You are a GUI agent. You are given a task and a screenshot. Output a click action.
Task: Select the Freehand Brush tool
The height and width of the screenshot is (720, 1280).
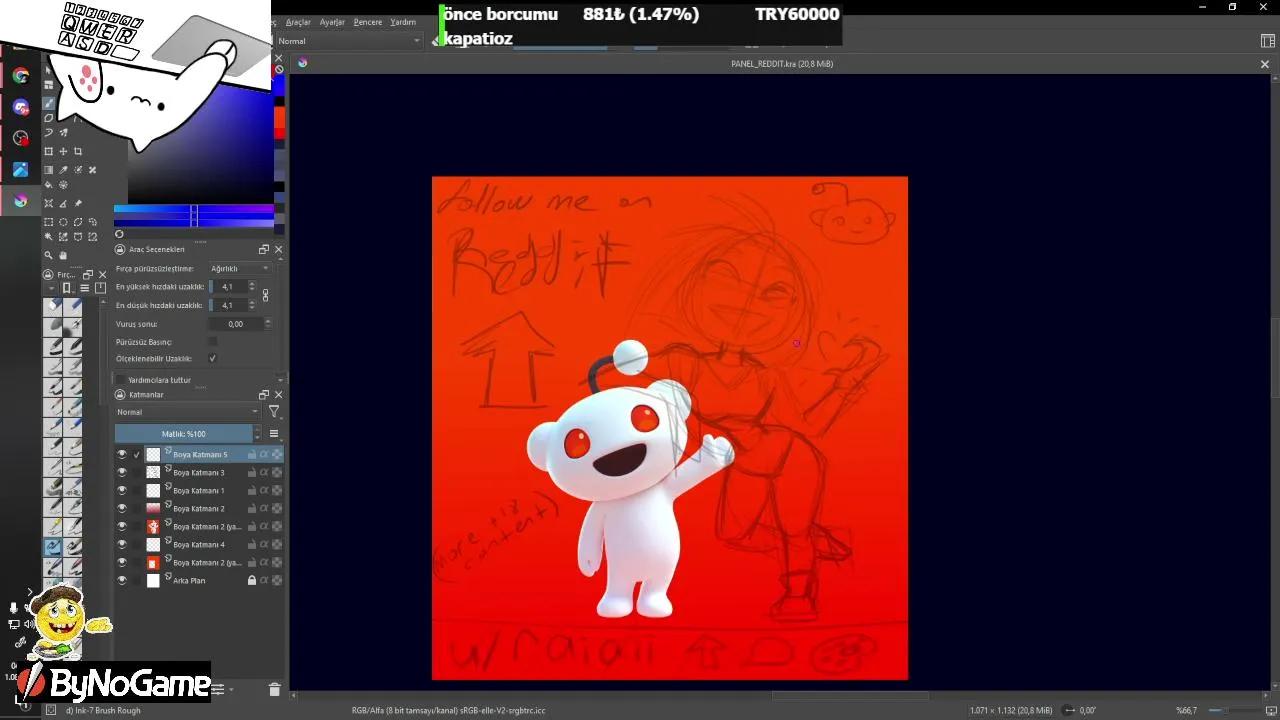(x=48, y=103)
